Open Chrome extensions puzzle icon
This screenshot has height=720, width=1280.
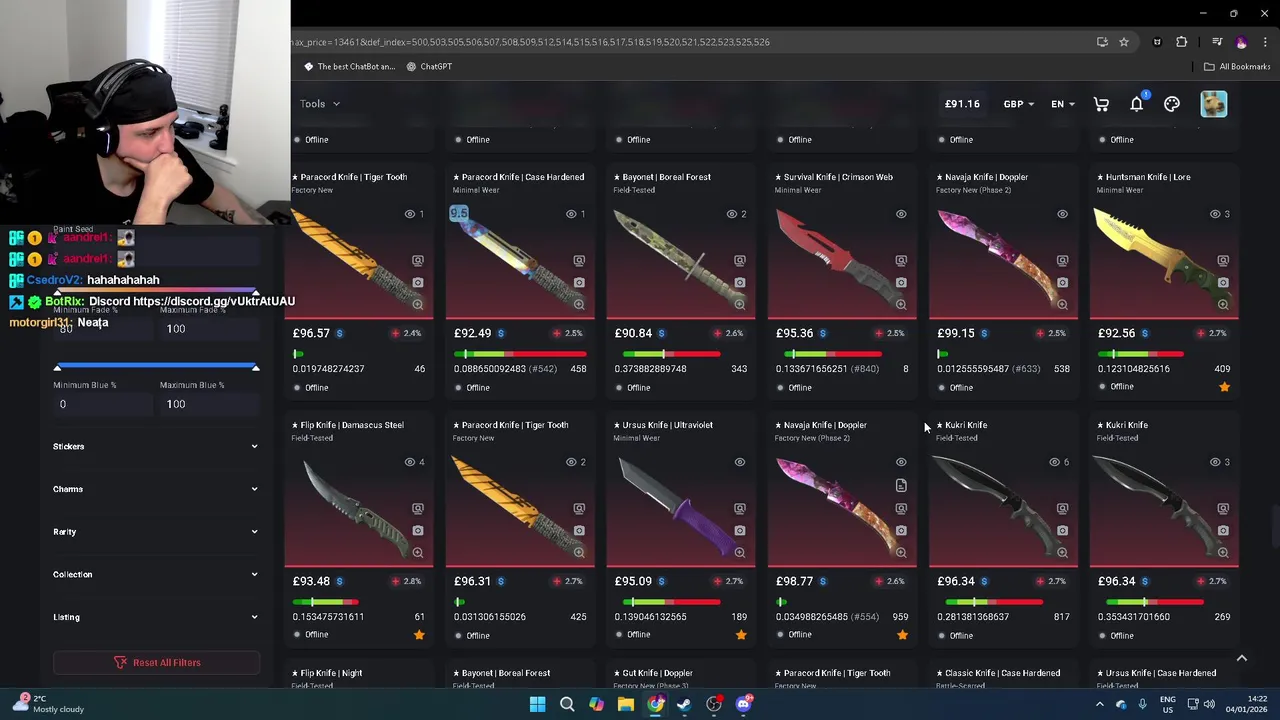pos(1182,42)
